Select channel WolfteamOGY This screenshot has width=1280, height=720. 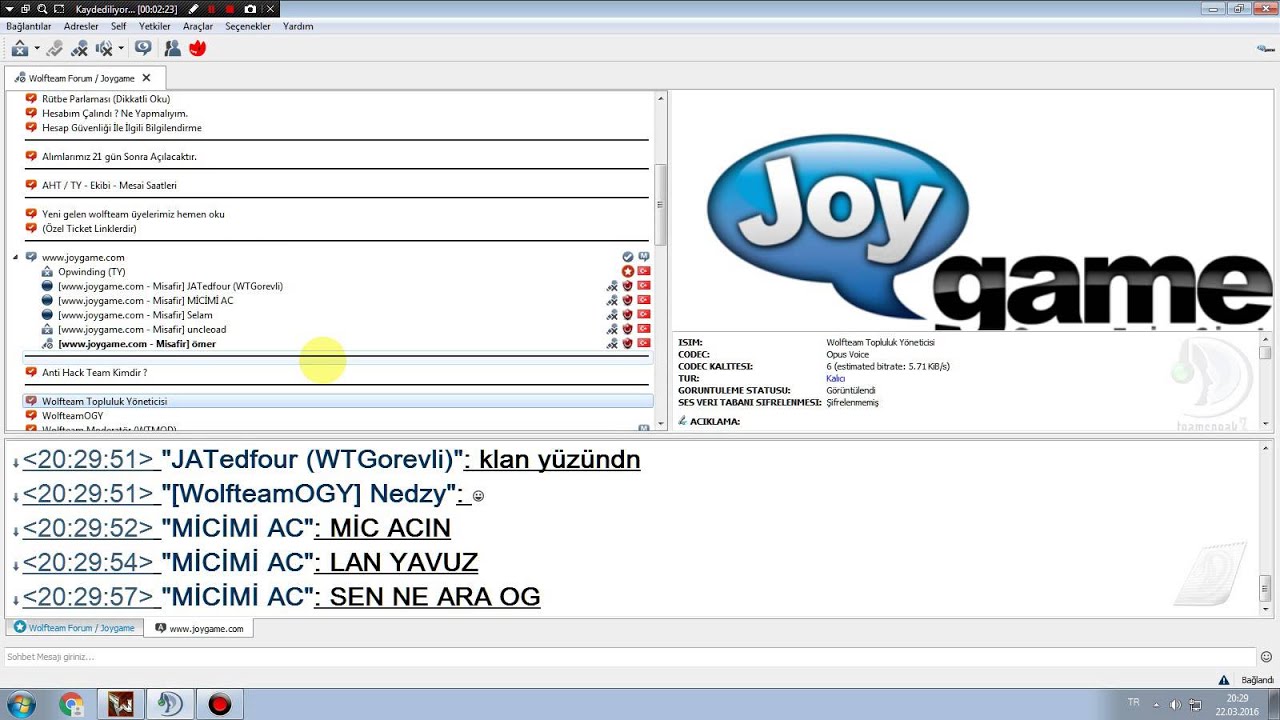pos(72,416)
